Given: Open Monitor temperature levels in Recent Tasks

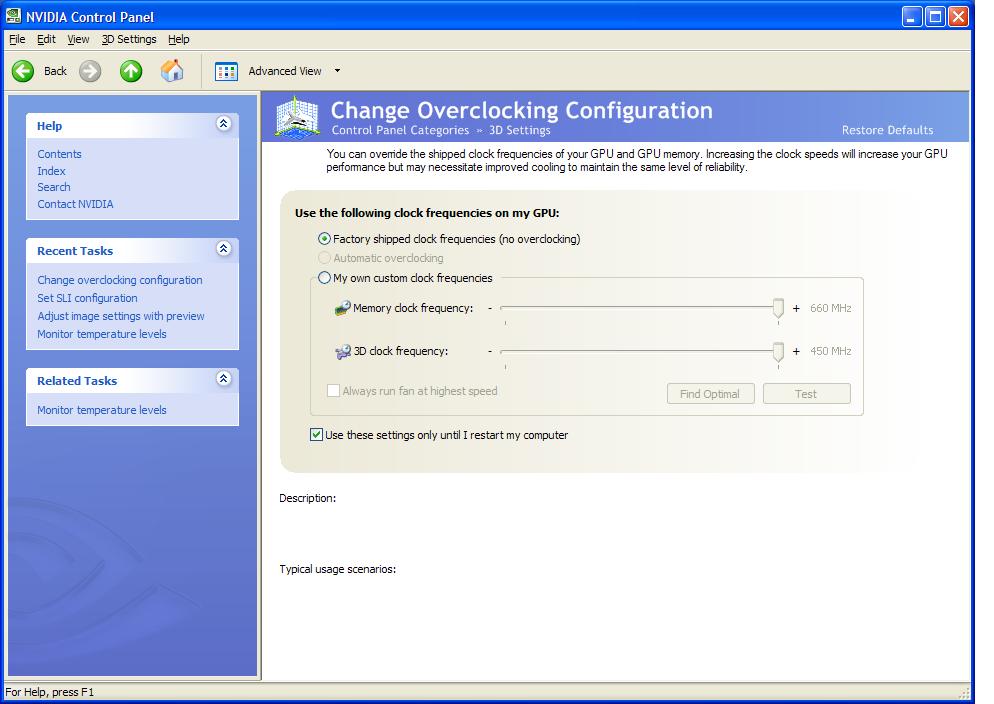Looking at the screenshot, I should (x=101, y=334).
